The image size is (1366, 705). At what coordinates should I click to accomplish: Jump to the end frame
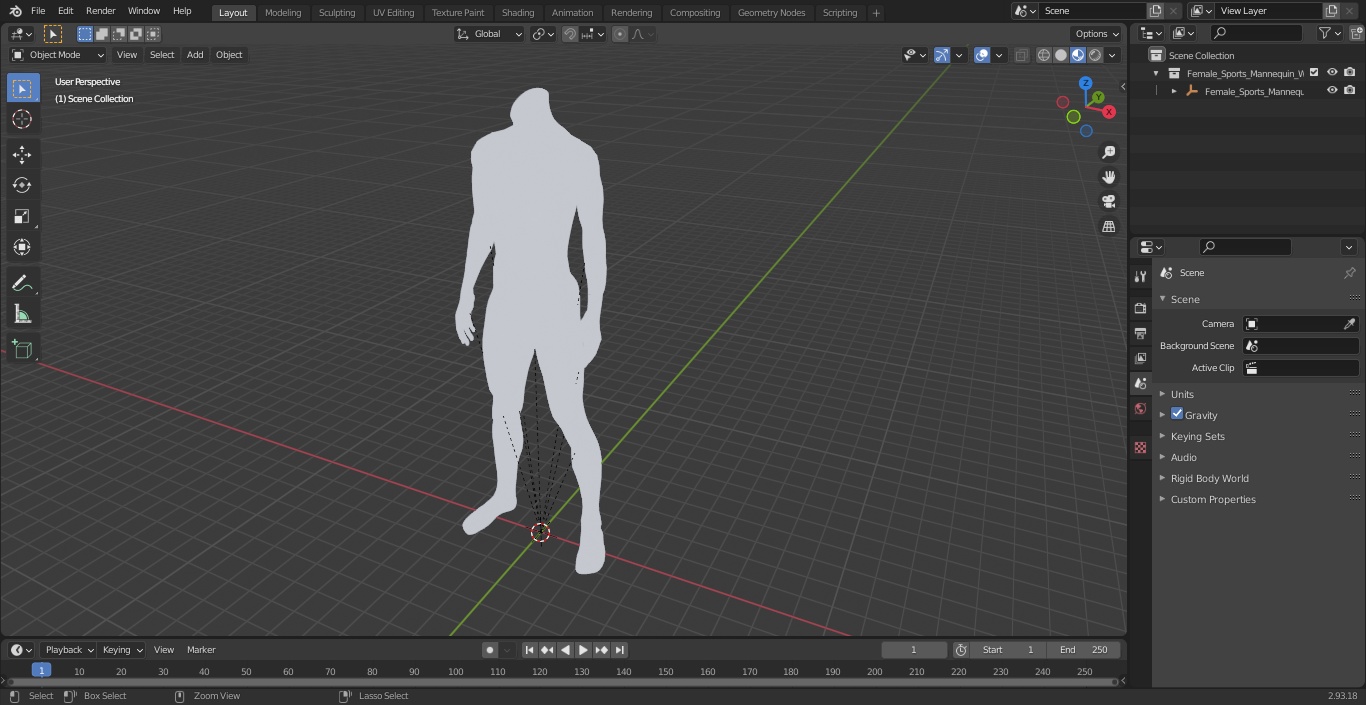pos(619,650)
